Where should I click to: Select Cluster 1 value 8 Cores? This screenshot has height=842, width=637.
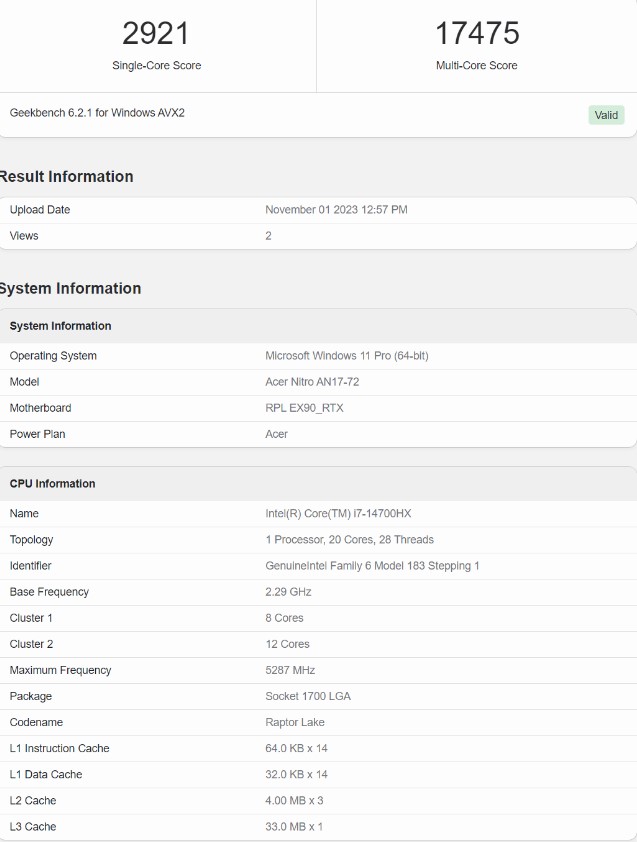[x=284, y=618]
